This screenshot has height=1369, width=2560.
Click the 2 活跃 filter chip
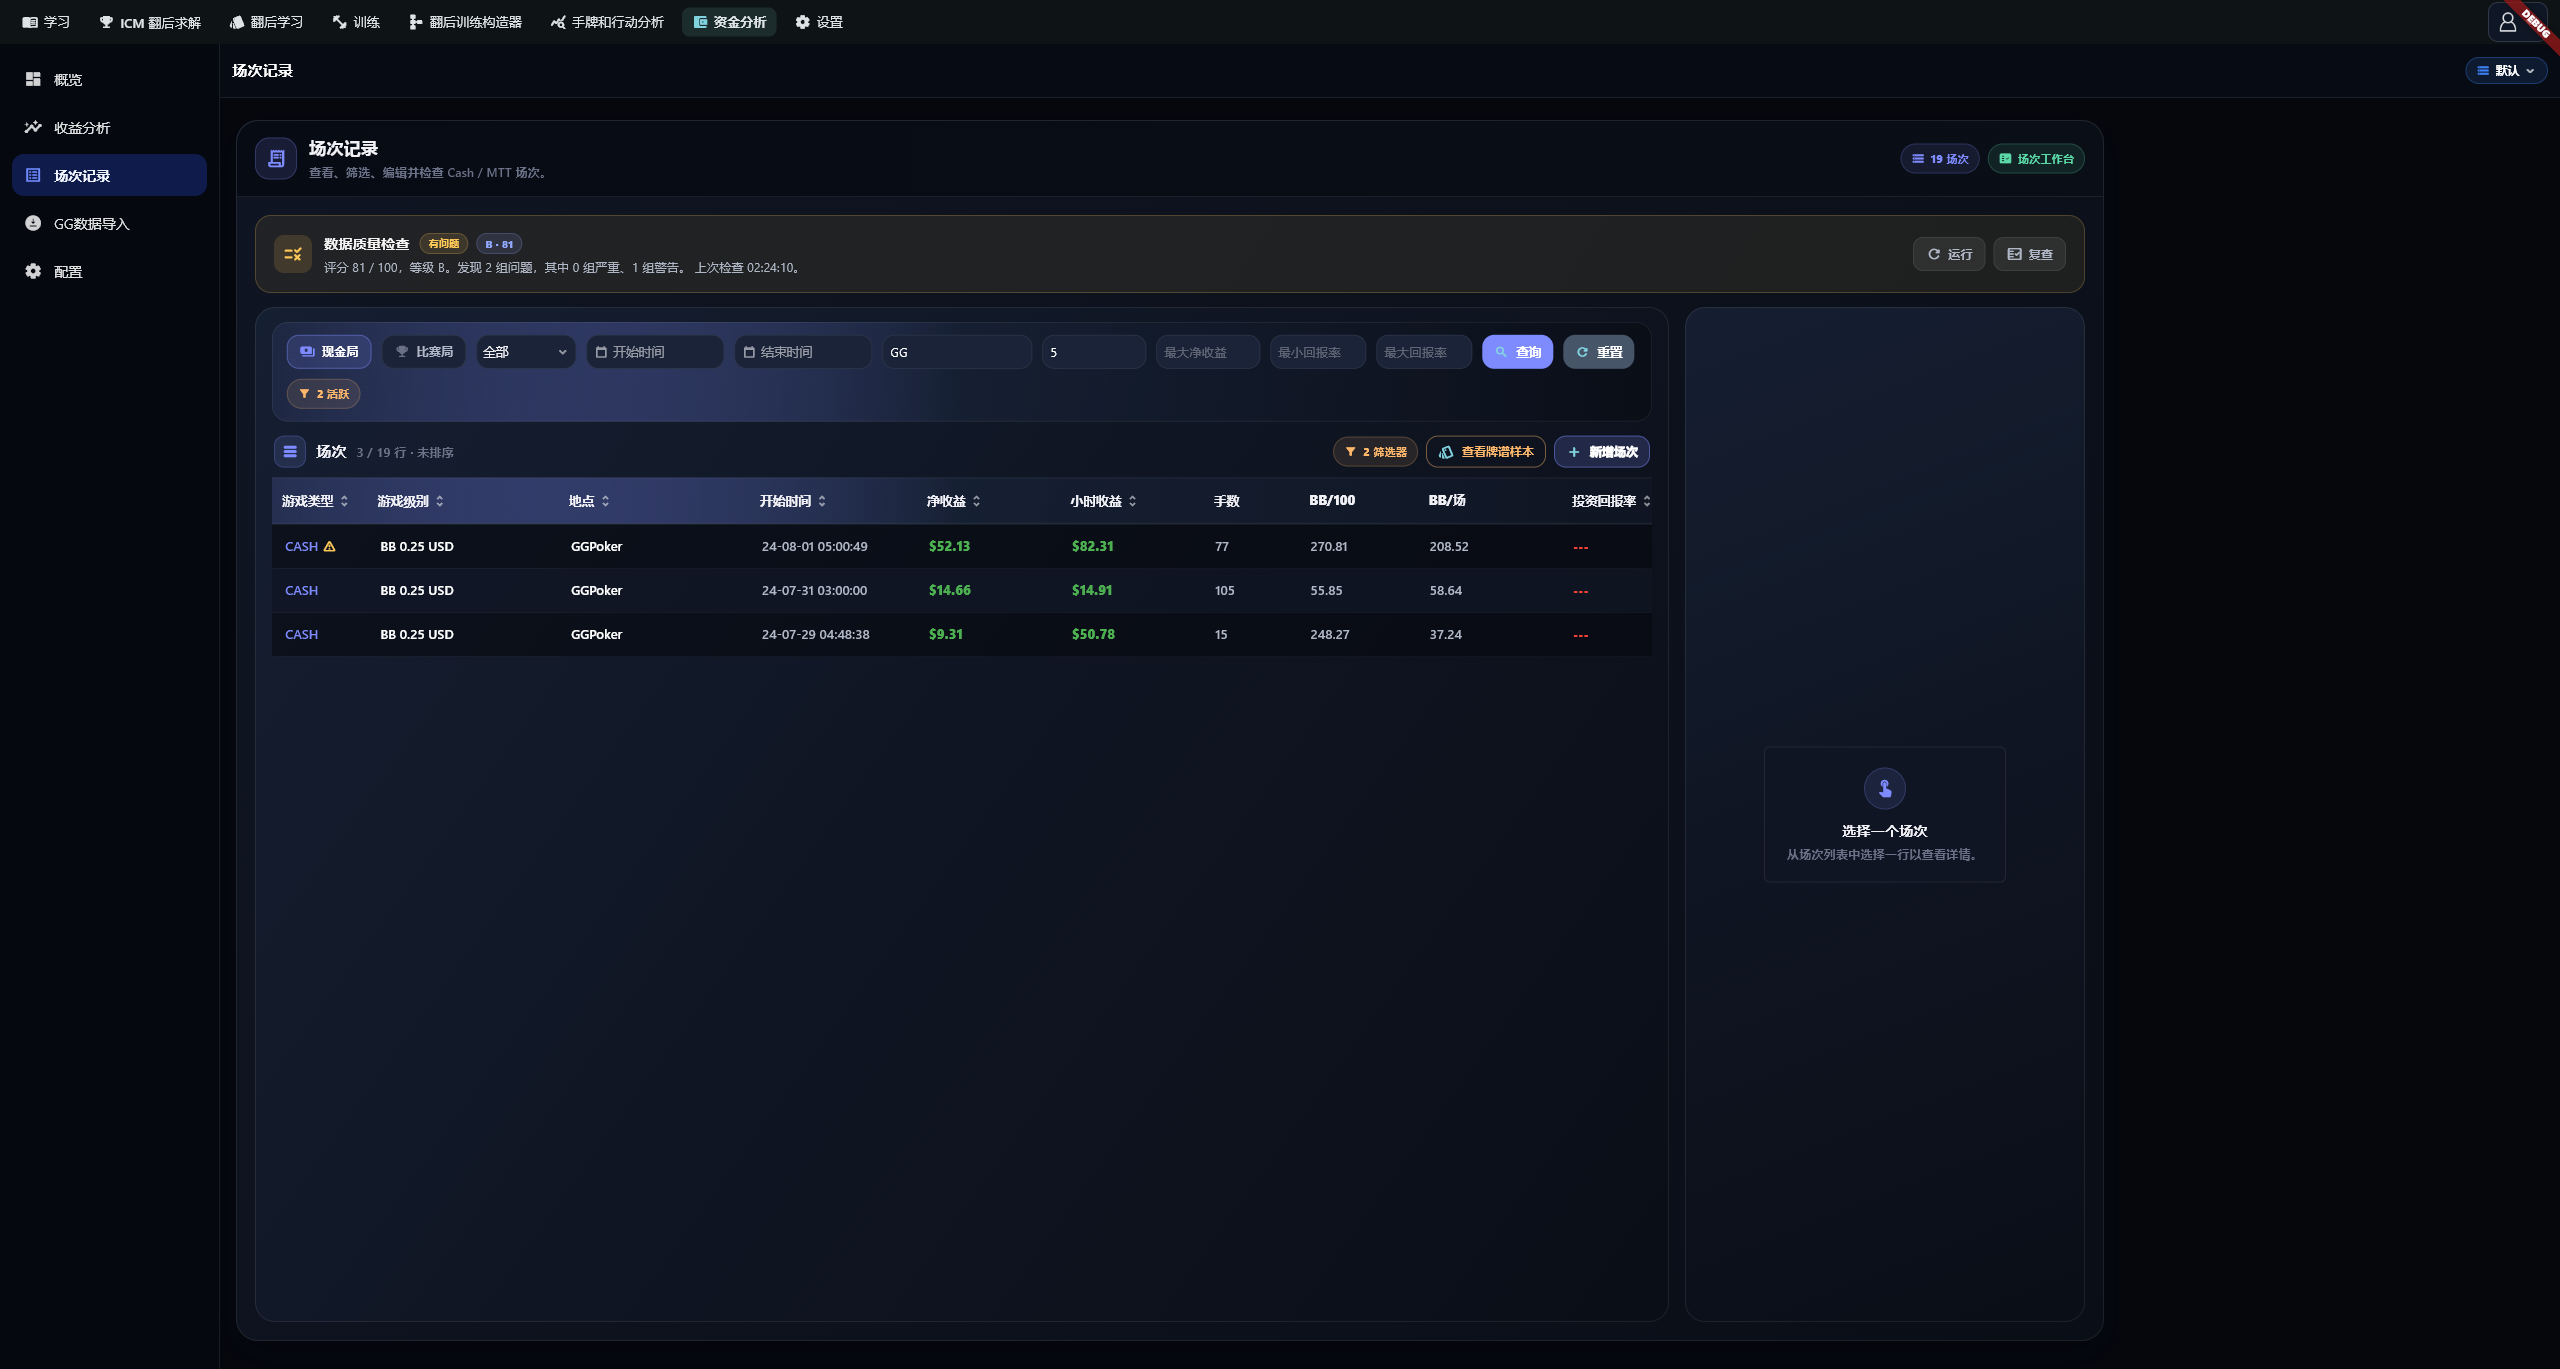[x=323, y=394]
